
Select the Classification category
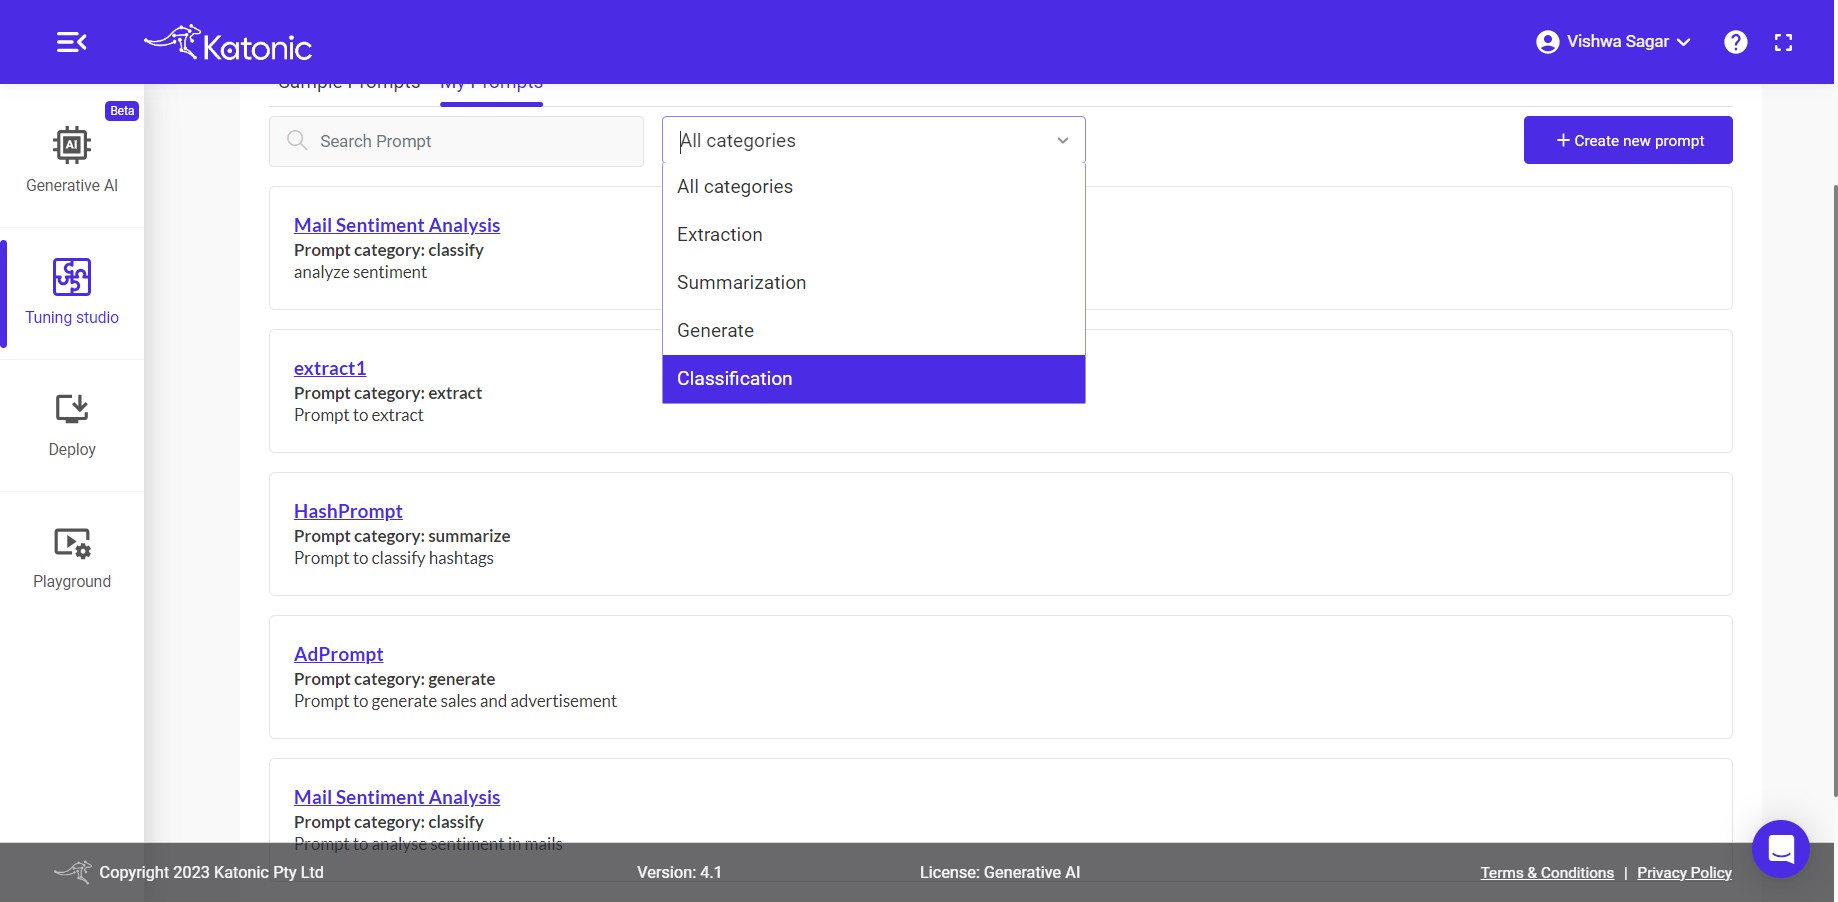pyautogui.click(x=873, y=379)
